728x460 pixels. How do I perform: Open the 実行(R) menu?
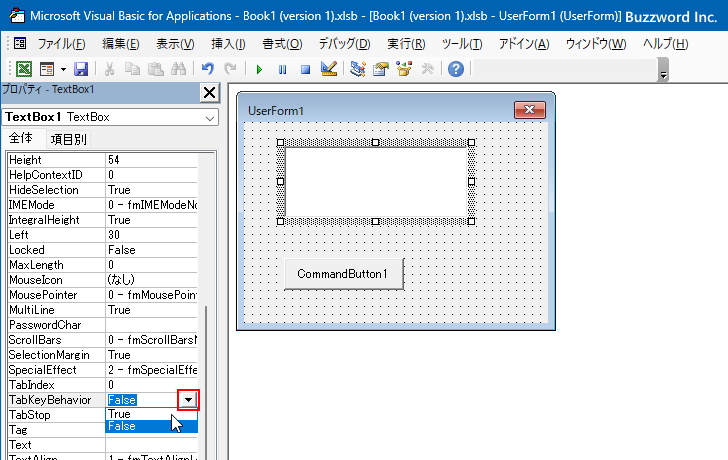point(406,44)
